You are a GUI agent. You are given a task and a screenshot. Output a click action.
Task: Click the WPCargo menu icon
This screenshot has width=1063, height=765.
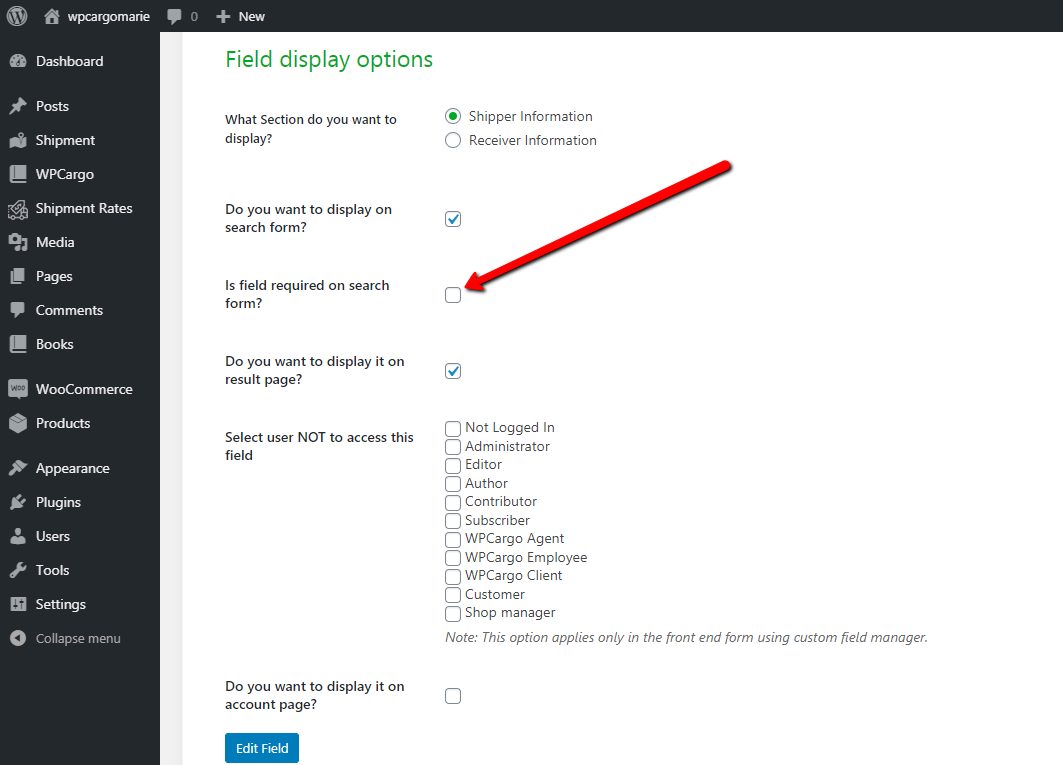point(18,174)
